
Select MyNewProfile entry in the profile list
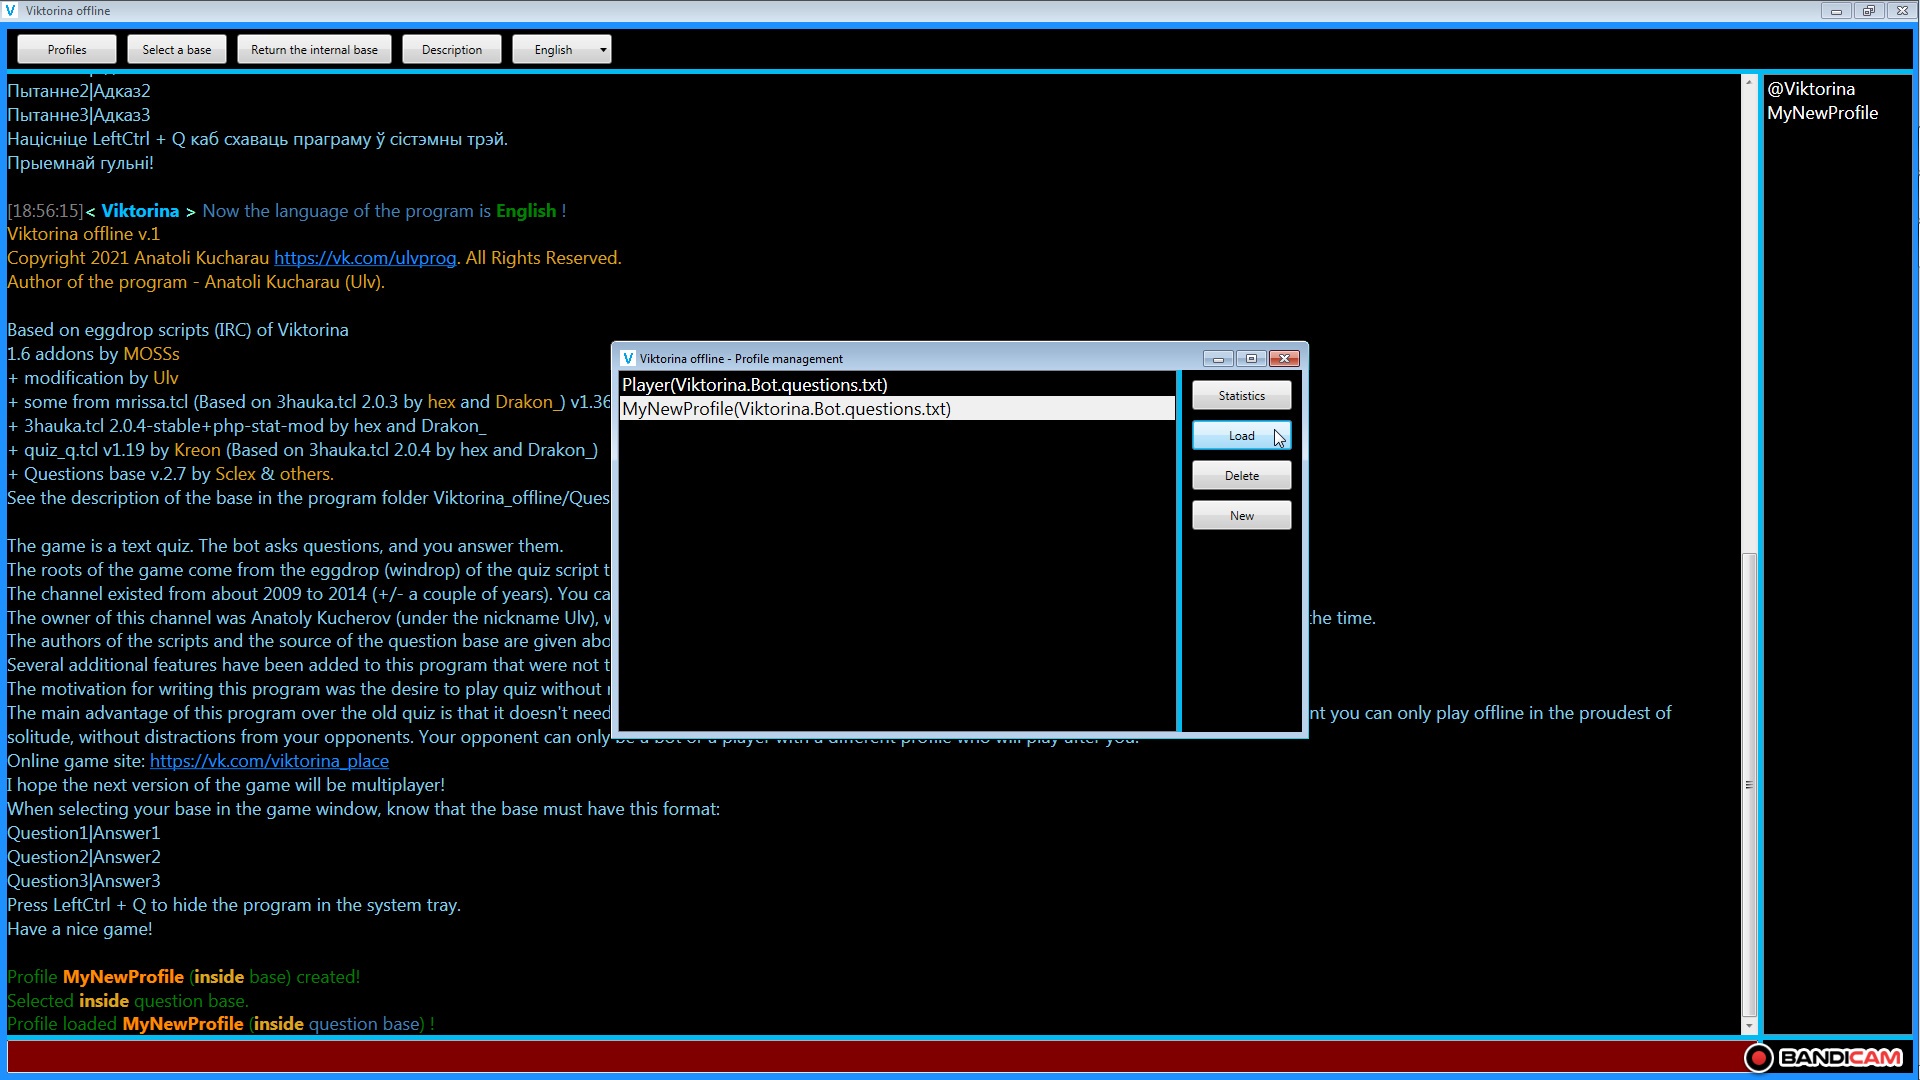[x=786, y=409]
